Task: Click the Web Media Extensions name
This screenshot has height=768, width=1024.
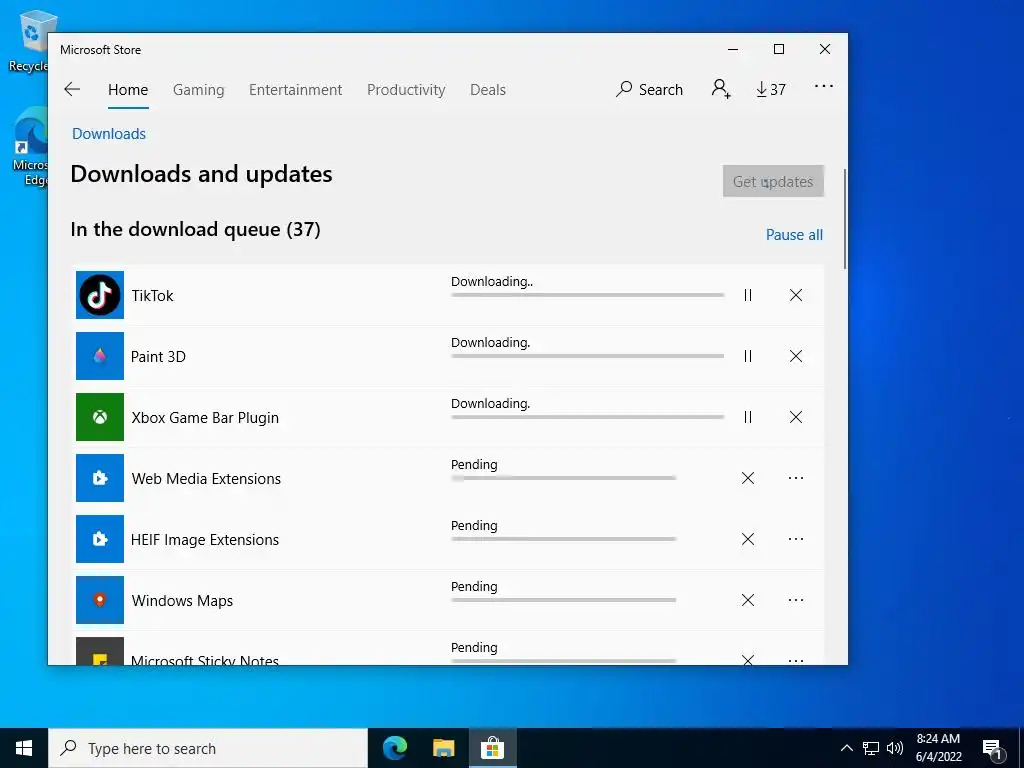Action: (206, 479)
